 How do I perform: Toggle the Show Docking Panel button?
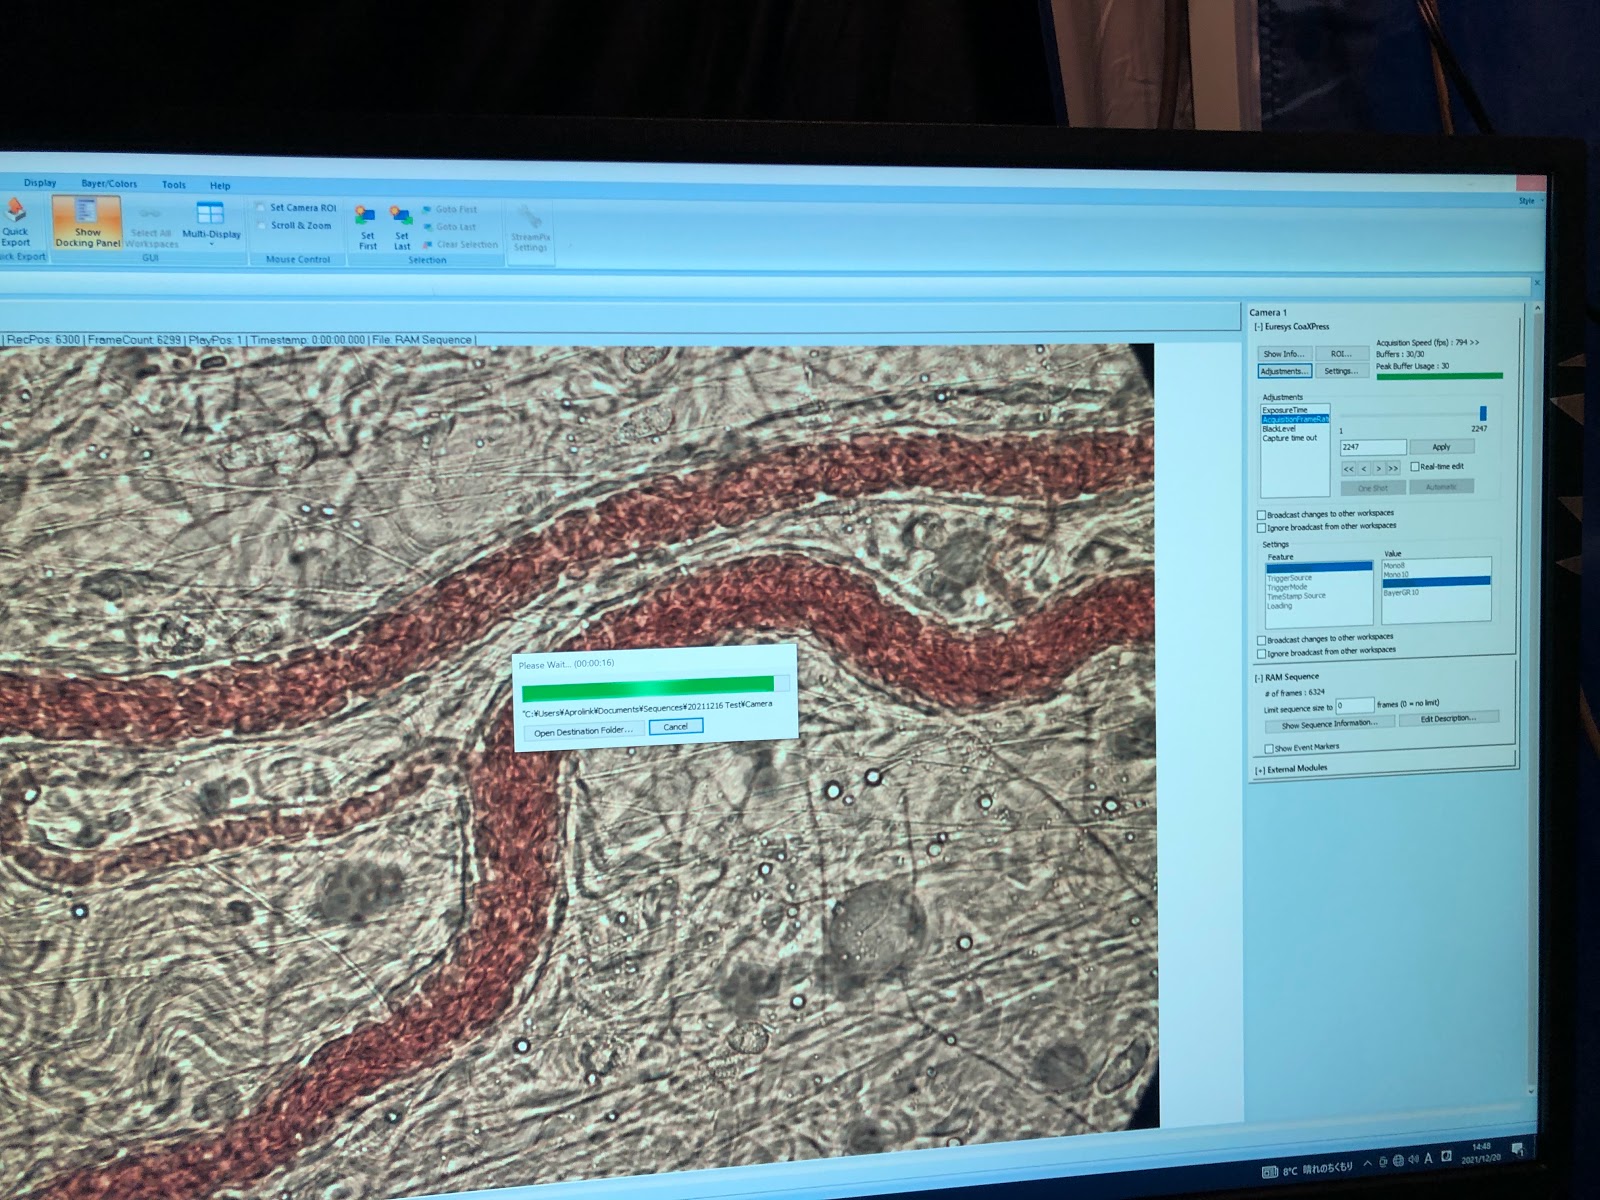point(87,221)
